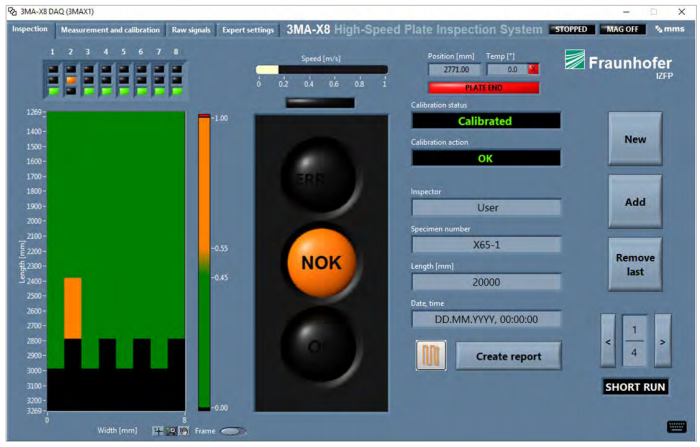700x447 pixels.
Task: Click the green LED under channel 1
Action: (53, 91)
